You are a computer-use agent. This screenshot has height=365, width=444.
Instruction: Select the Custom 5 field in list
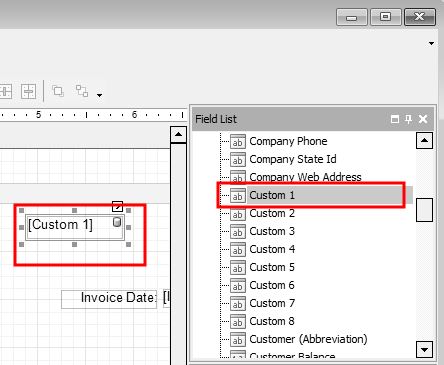272,267
